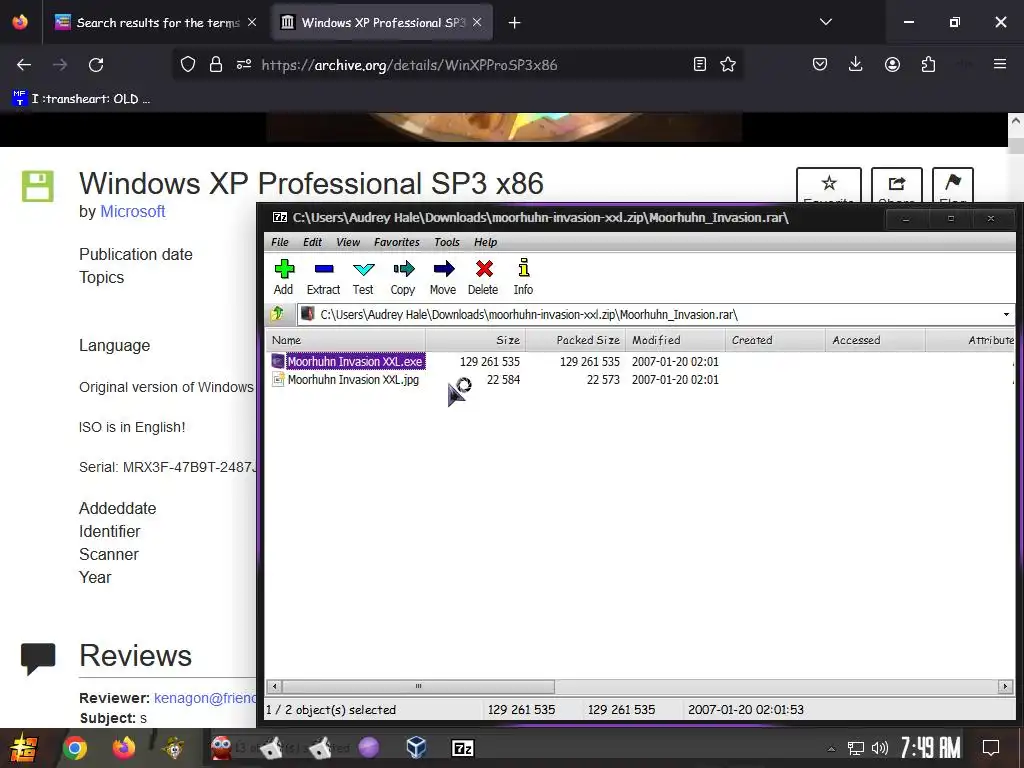Click the Save to Pocket icon

pos(820,65)
